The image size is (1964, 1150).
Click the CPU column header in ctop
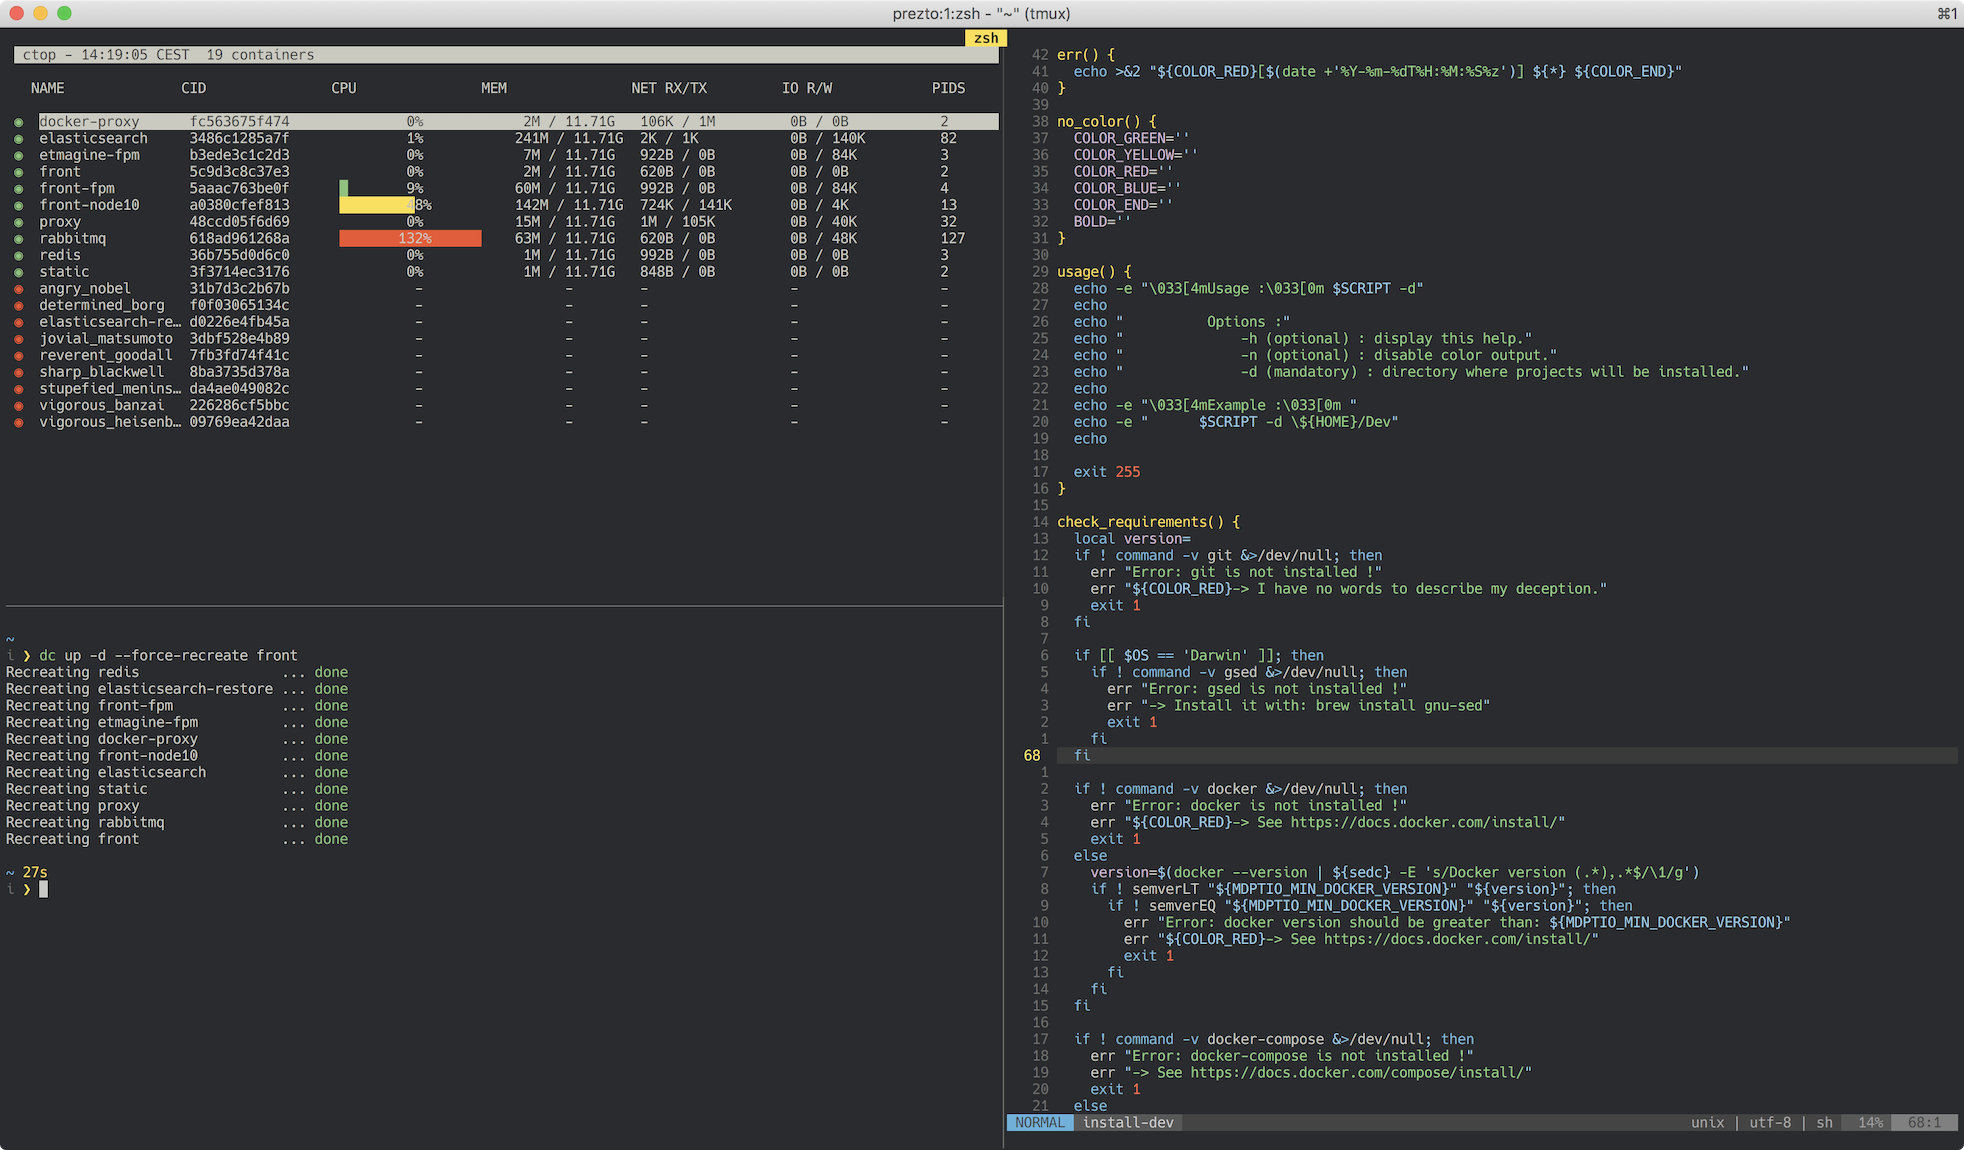[x=343, y=88]
